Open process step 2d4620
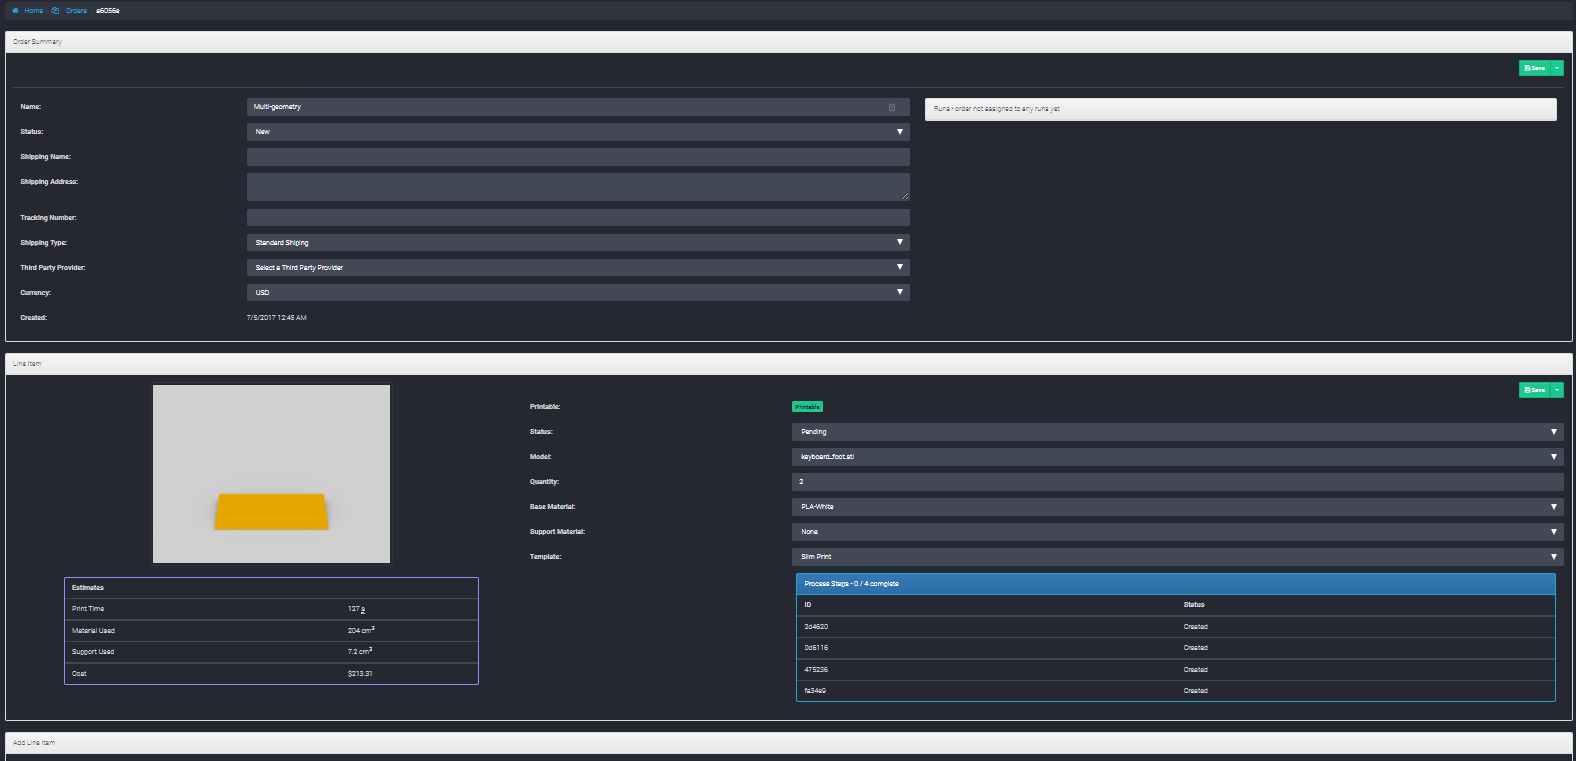Viewport: 1576px width, 761px height. pyautogui.click(x=816, y=627)
